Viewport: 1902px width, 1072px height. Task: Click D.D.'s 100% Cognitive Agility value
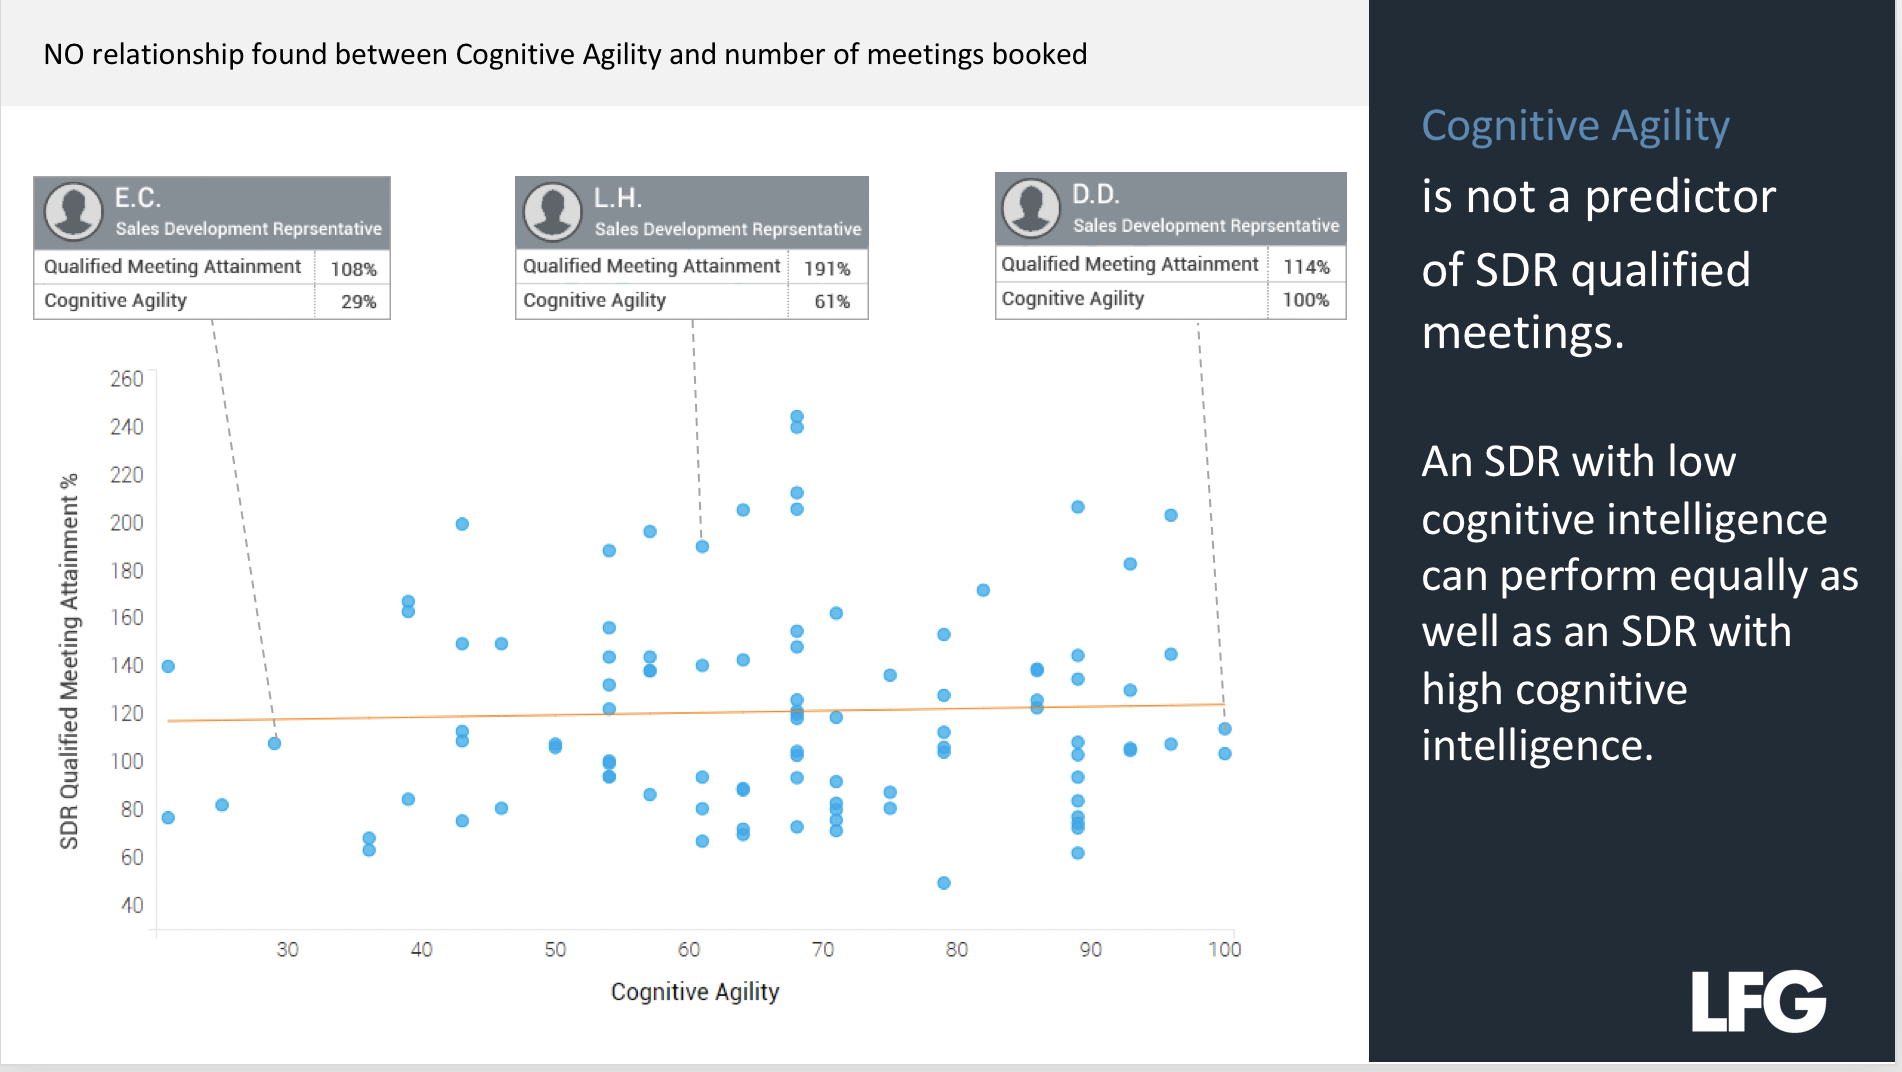[1306, 299]
